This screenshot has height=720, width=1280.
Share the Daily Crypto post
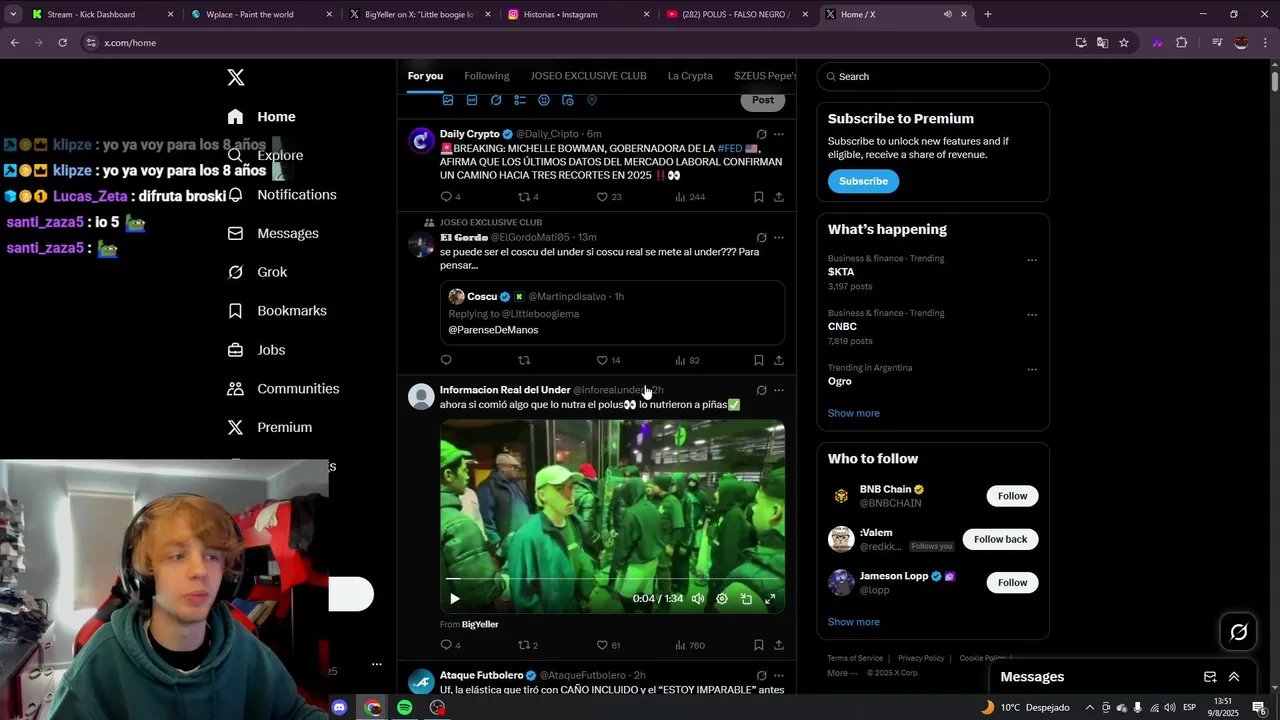click(x=779, y=197)
